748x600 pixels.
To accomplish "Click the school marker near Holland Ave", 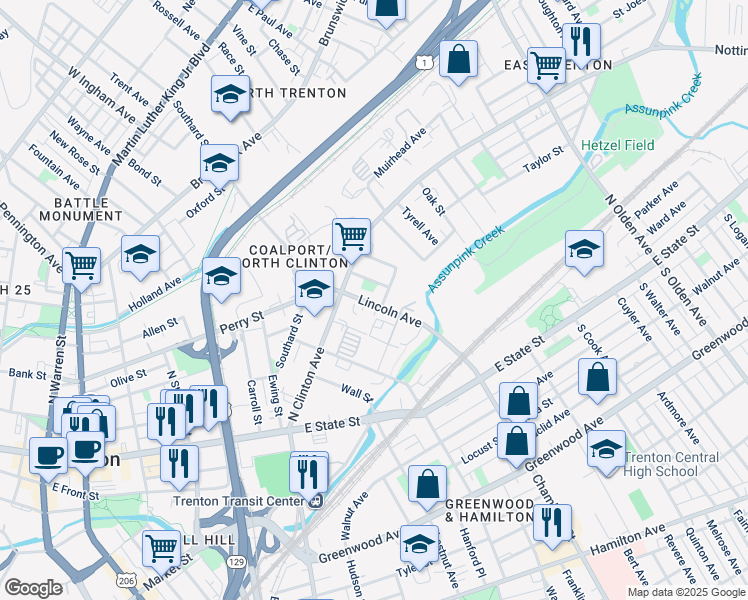I will [141, 255].
